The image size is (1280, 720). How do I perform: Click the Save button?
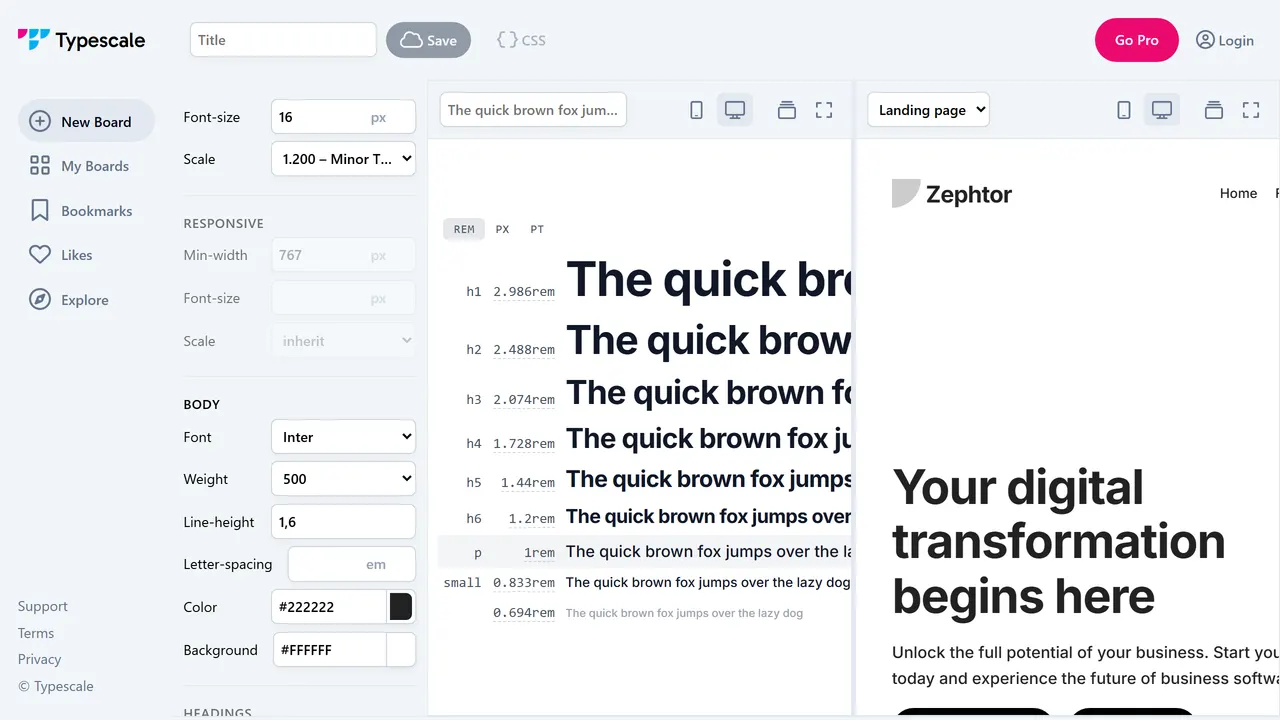click(428, 40)
